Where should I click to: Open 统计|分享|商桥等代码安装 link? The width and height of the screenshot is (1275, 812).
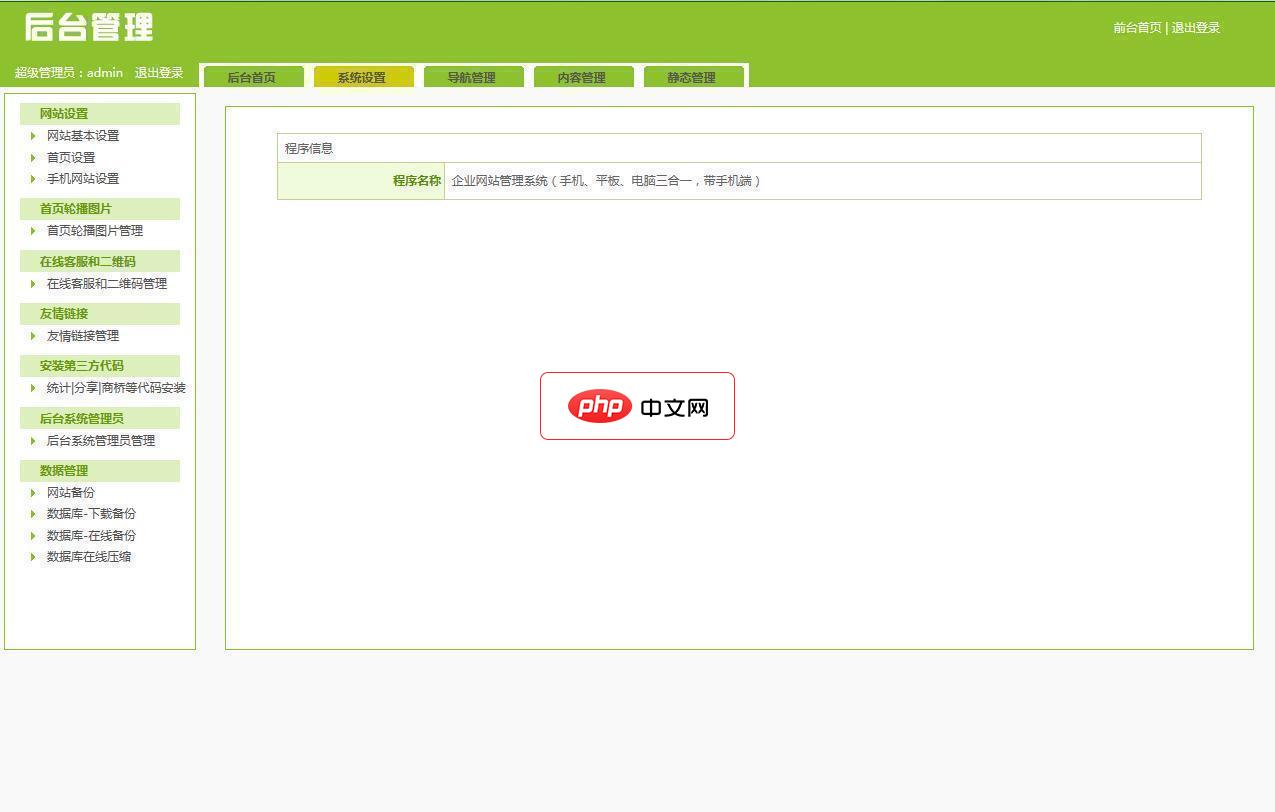pyautogui.click(x=116, y=388)
